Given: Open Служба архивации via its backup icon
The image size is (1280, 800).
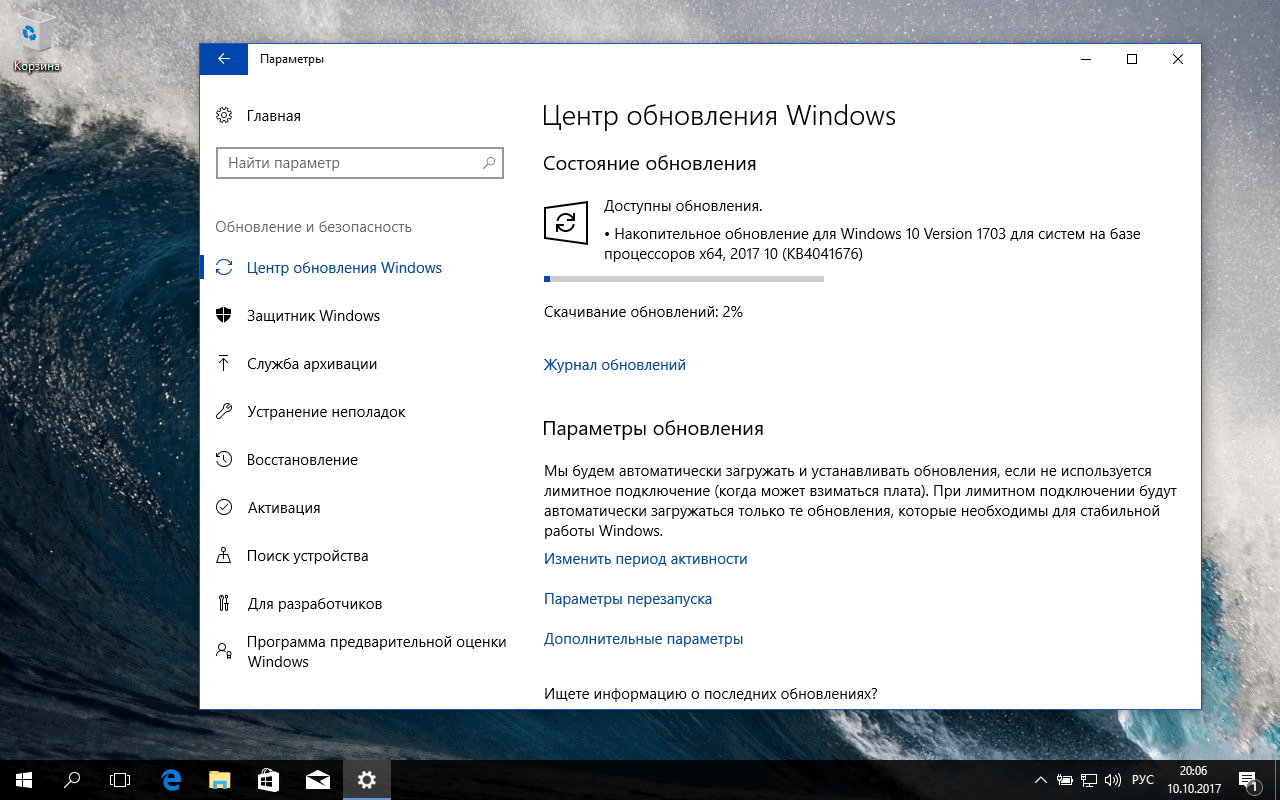Looking at the screenshot, I should coord(226,363).
